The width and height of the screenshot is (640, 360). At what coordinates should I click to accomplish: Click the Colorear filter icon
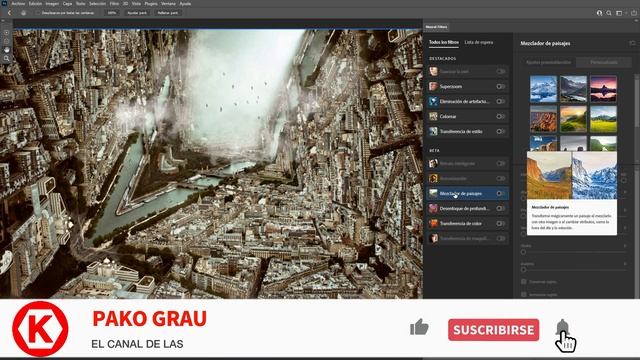[x=433, y=116]
